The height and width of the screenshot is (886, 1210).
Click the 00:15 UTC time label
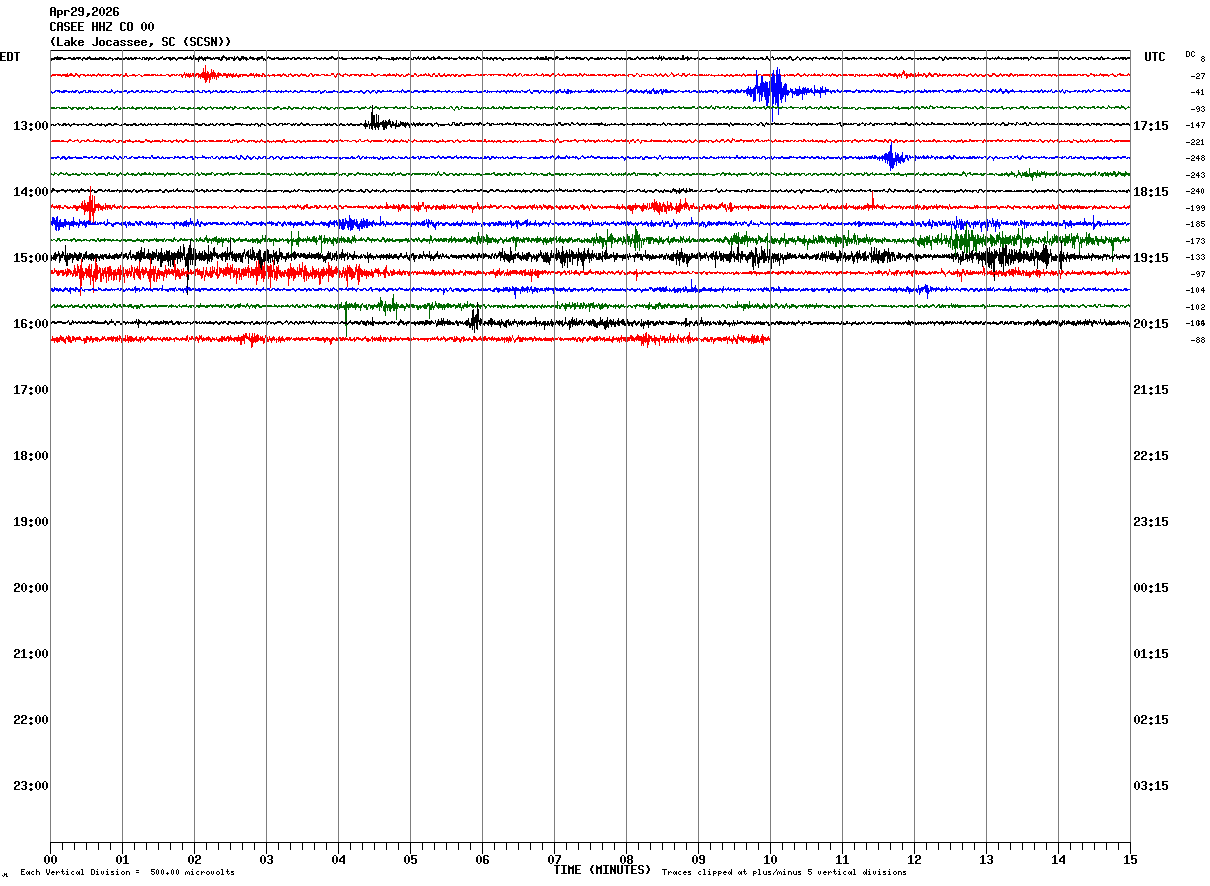(1151, 588)
